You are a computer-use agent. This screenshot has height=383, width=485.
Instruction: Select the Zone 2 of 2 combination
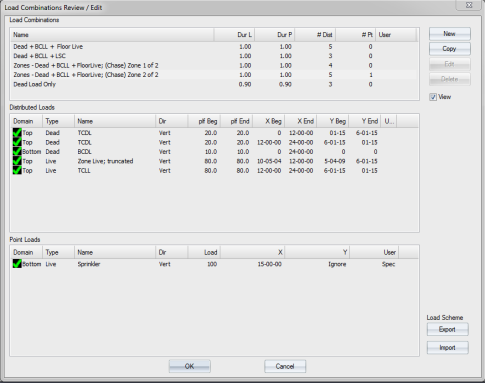(x=214, y=75)
